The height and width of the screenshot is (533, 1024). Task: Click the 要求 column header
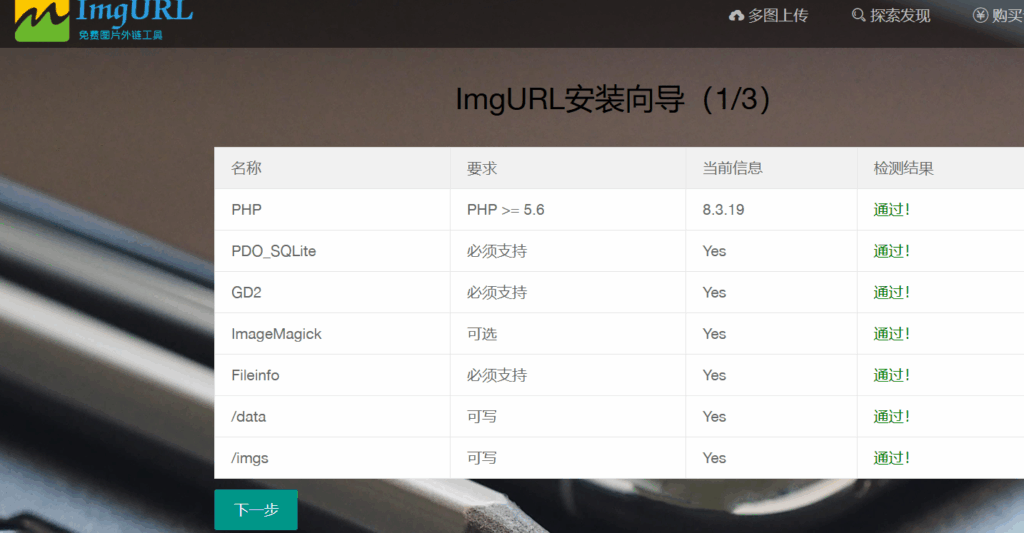[482, 168]
